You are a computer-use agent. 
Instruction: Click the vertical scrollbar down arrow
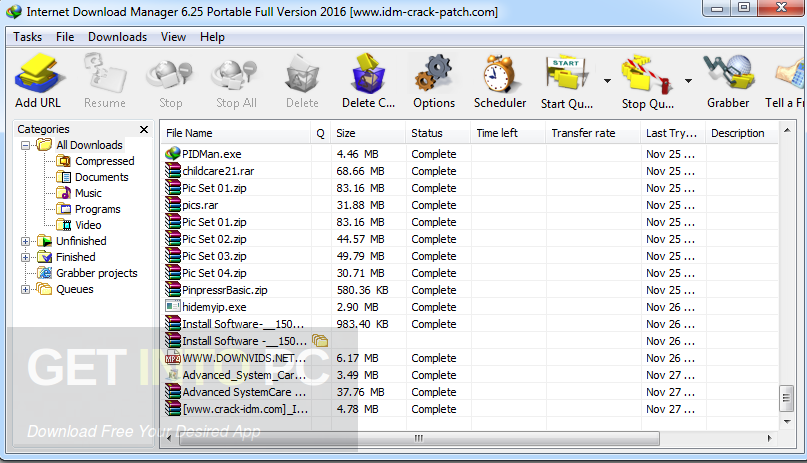[x=787, y=421]
